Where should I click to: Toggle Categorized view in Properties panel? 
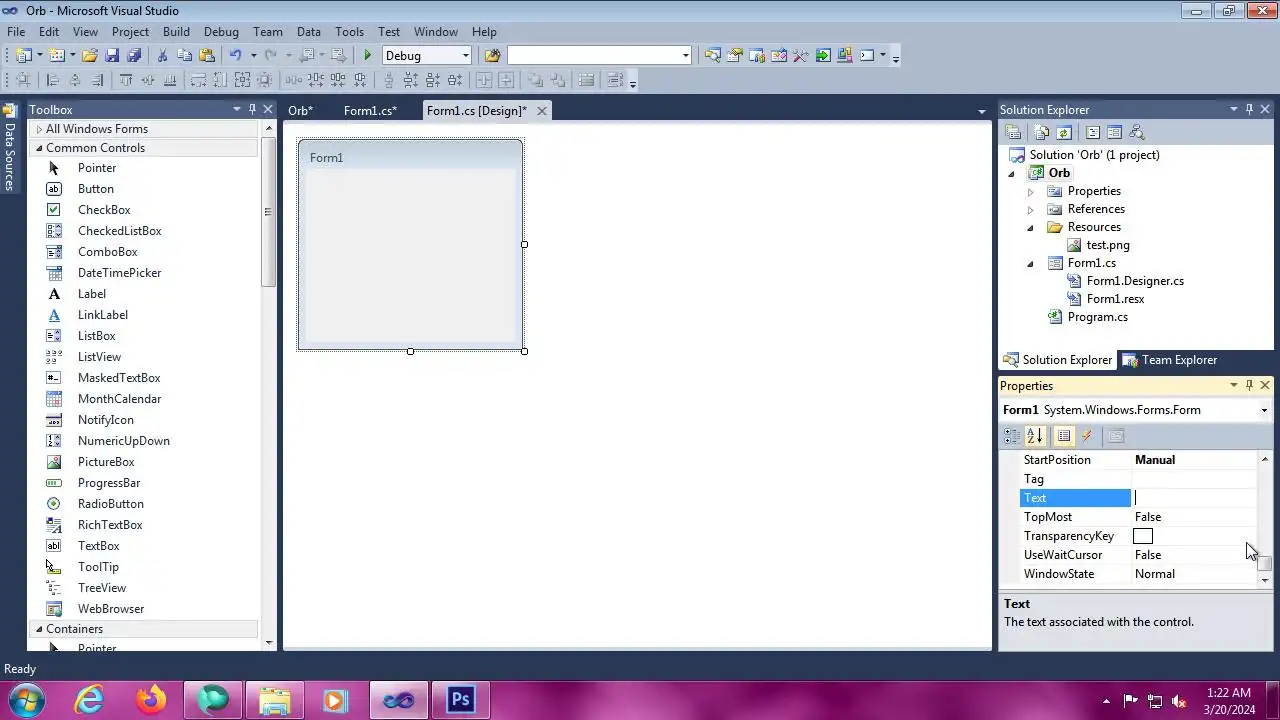(x=1012, y=436)
